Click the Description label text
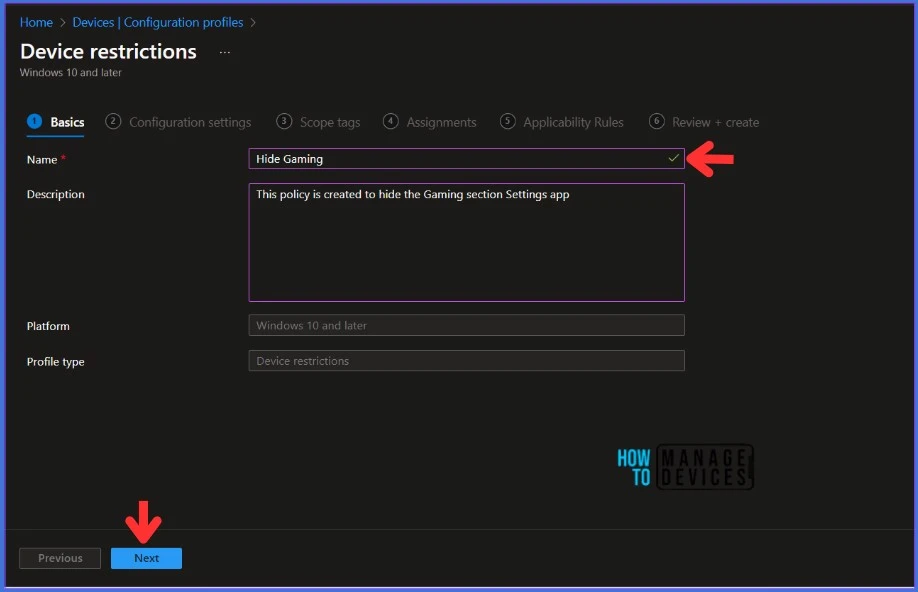The image size is (918, 592). pyautogui.click(x=56, y=194)
